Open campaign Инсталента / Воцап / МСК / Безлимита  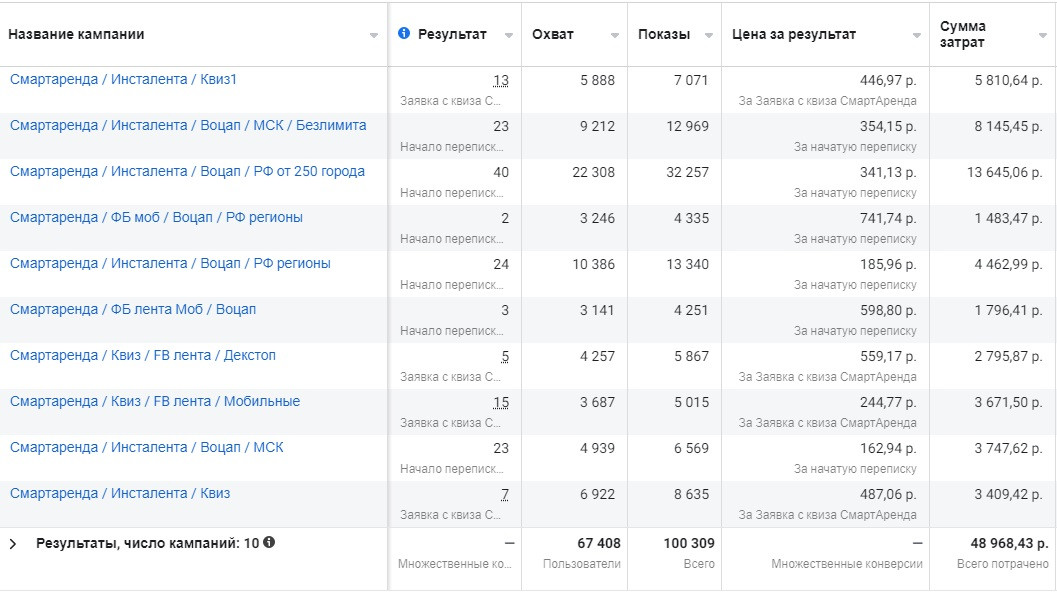188,125
